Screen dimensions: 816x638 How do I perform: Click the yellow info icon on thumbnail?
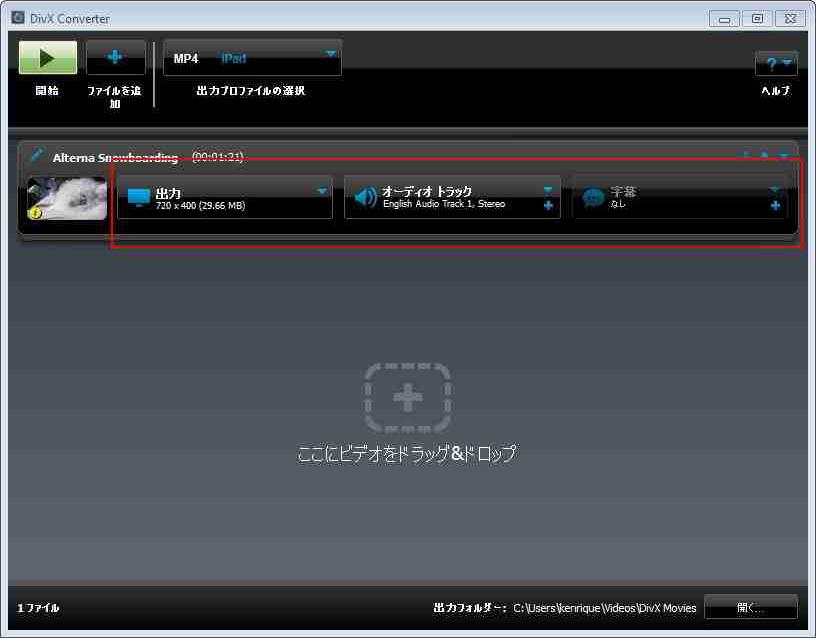pos(35,212)
